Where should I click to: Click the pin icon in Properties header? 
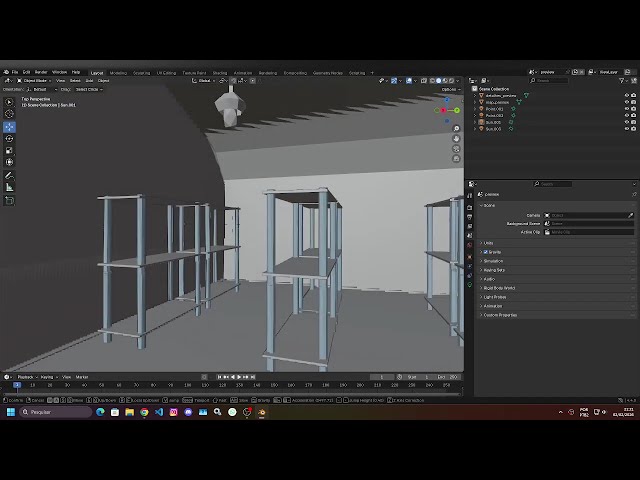tap(634, 194)
